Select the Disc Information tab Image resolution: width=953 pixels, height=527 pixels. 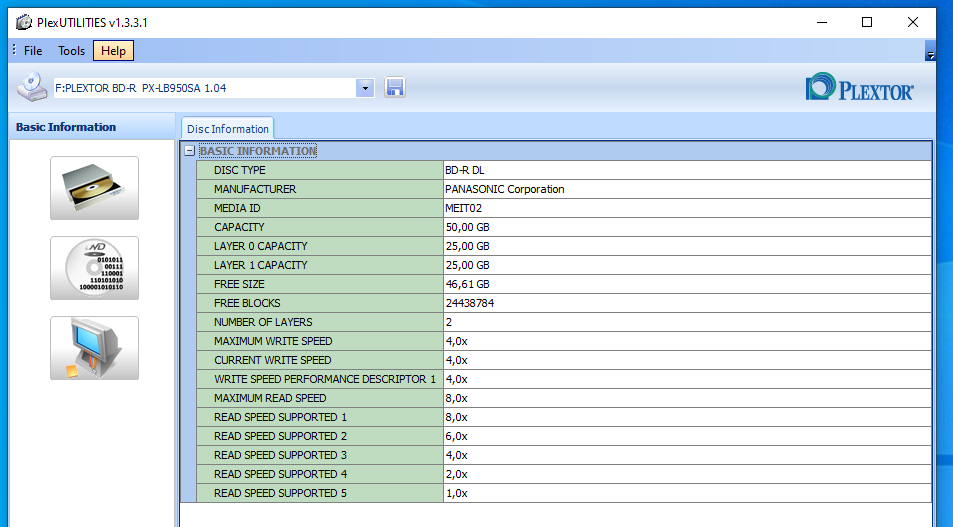click(227, 129)
